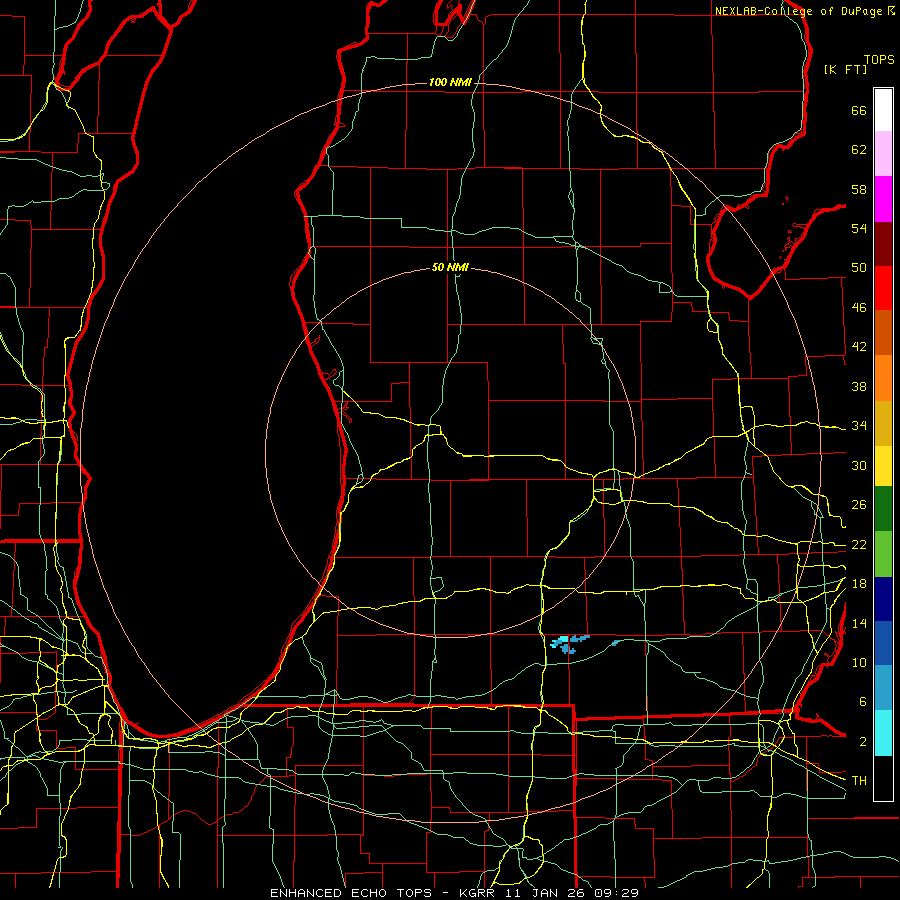900x900 pixels.
Task: Click the 34 value on the scale
Action: coord(859,426)
